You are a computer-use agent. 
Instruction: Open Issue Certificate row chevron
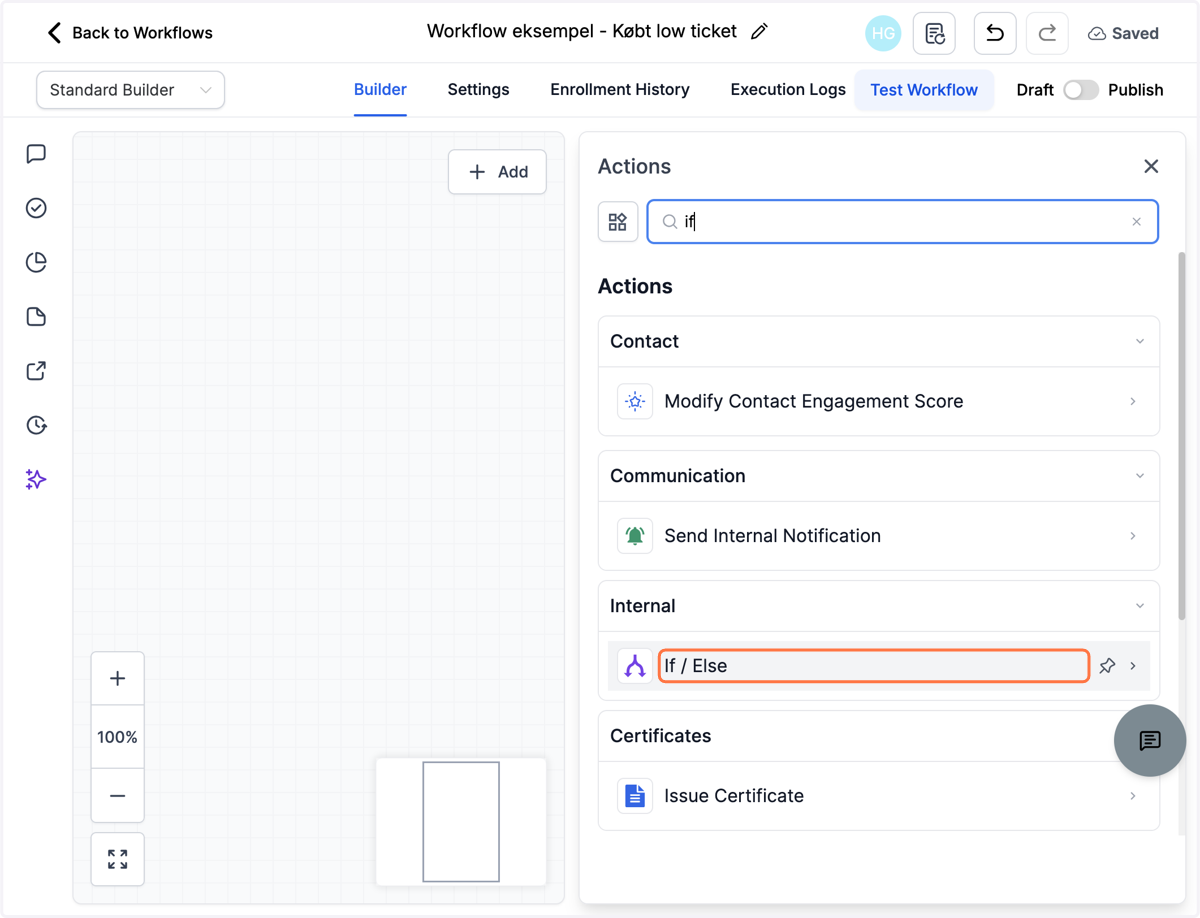tap(1133, 796)
